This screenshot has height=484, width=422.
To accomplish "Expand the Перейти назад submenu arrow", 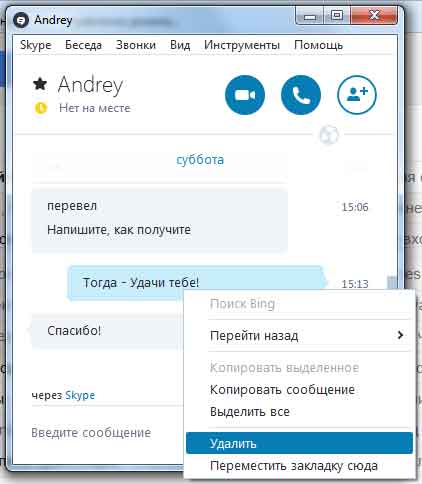I will [x=401, y=335].
